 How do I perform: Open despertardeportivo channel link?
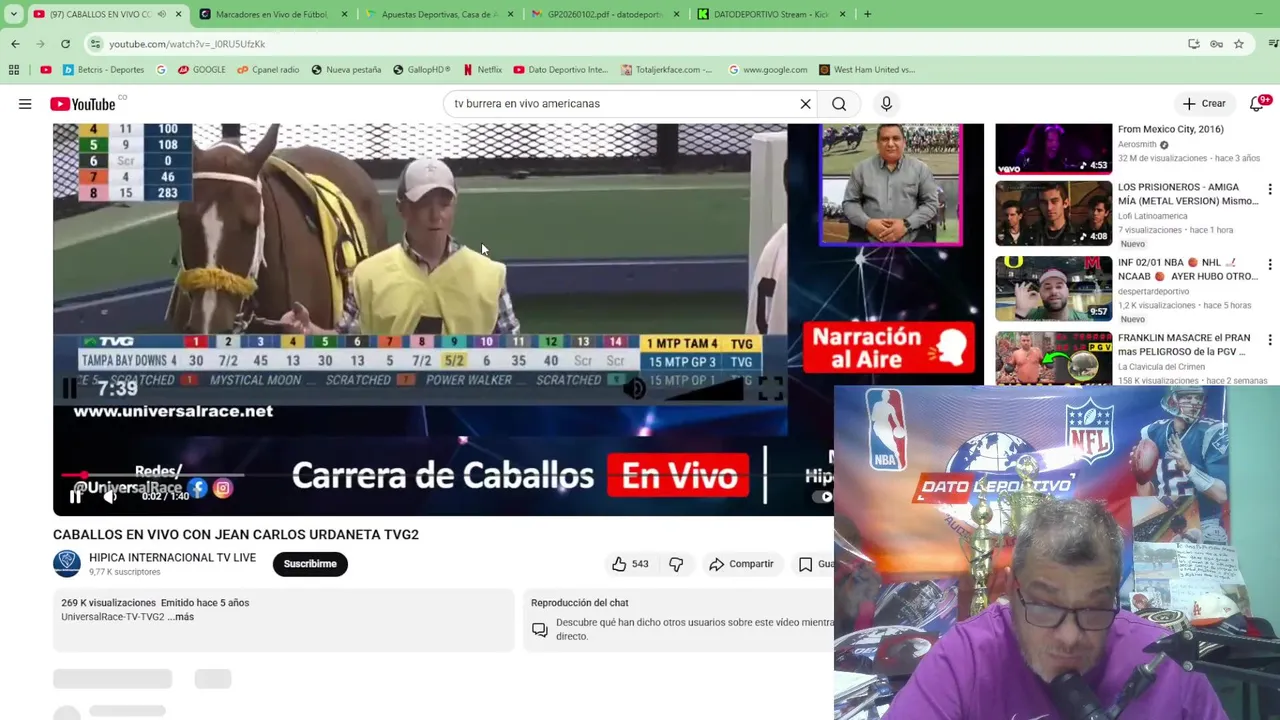coord(1156,292)
